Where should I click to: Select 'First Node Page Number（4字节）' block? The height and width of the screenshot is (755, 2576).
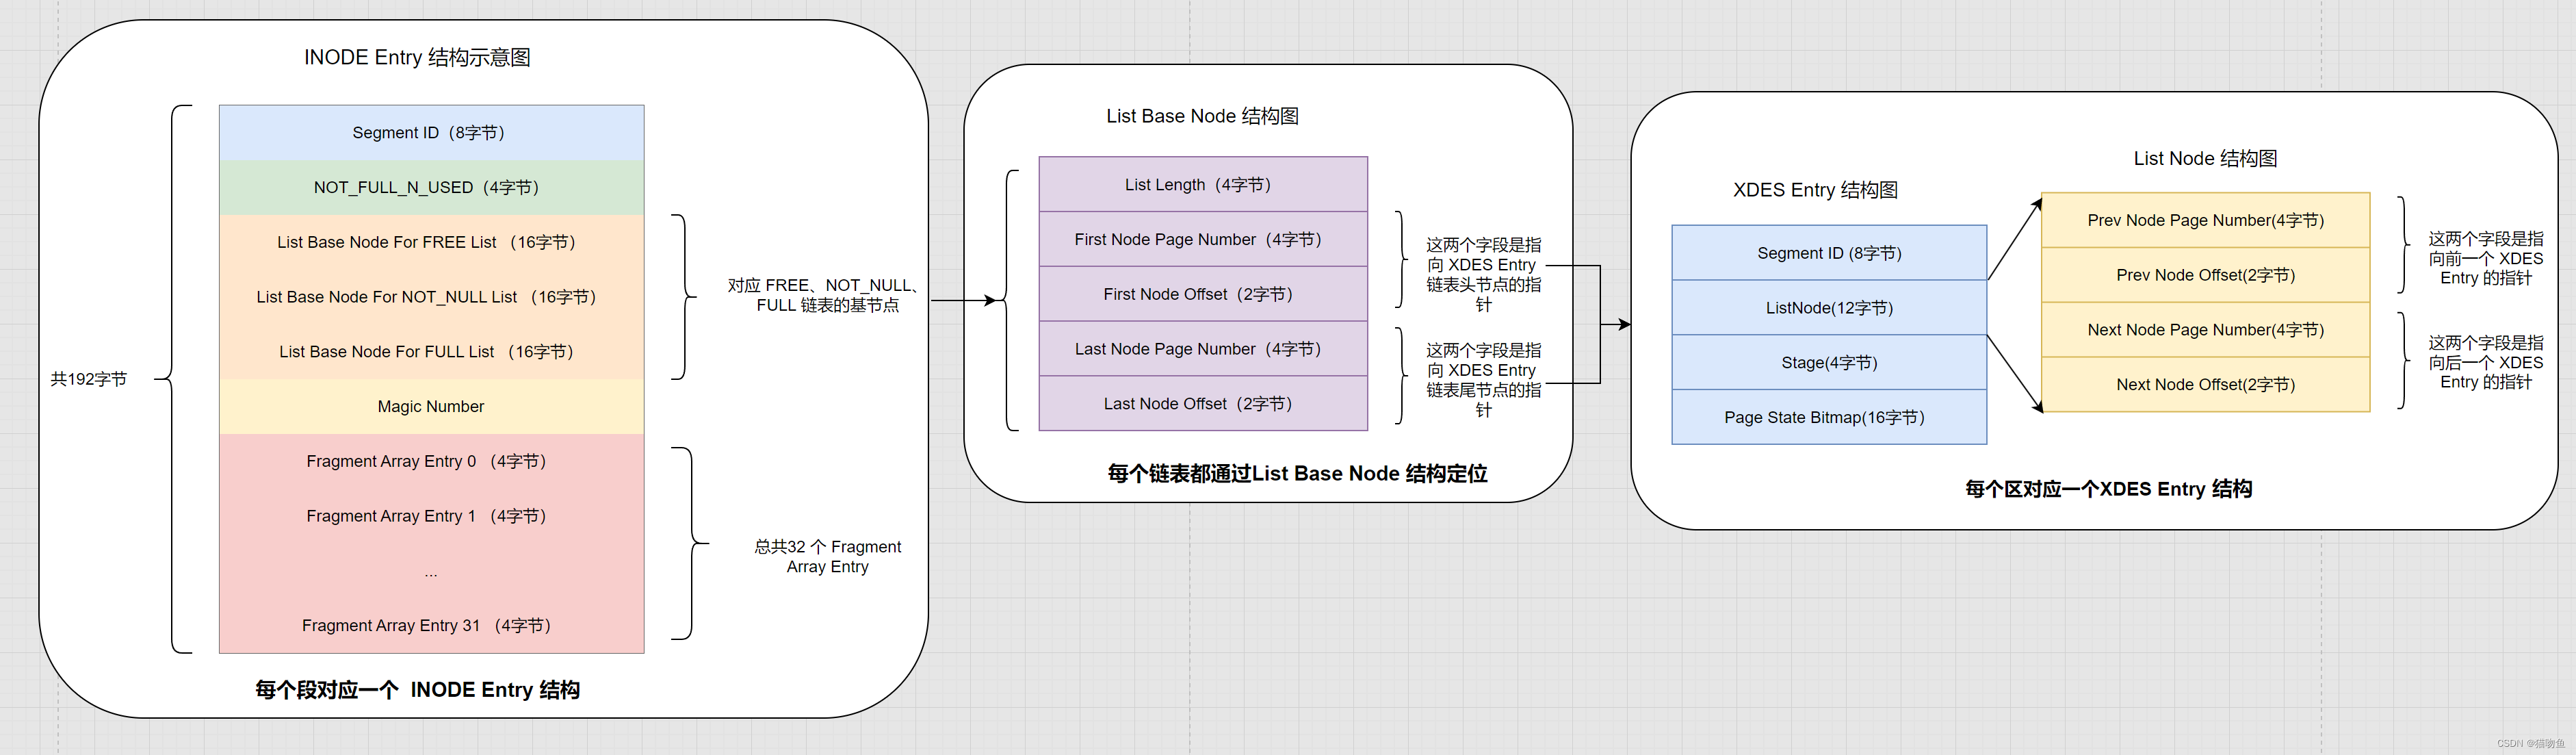pyautogui.click(x=1203, y=239)
